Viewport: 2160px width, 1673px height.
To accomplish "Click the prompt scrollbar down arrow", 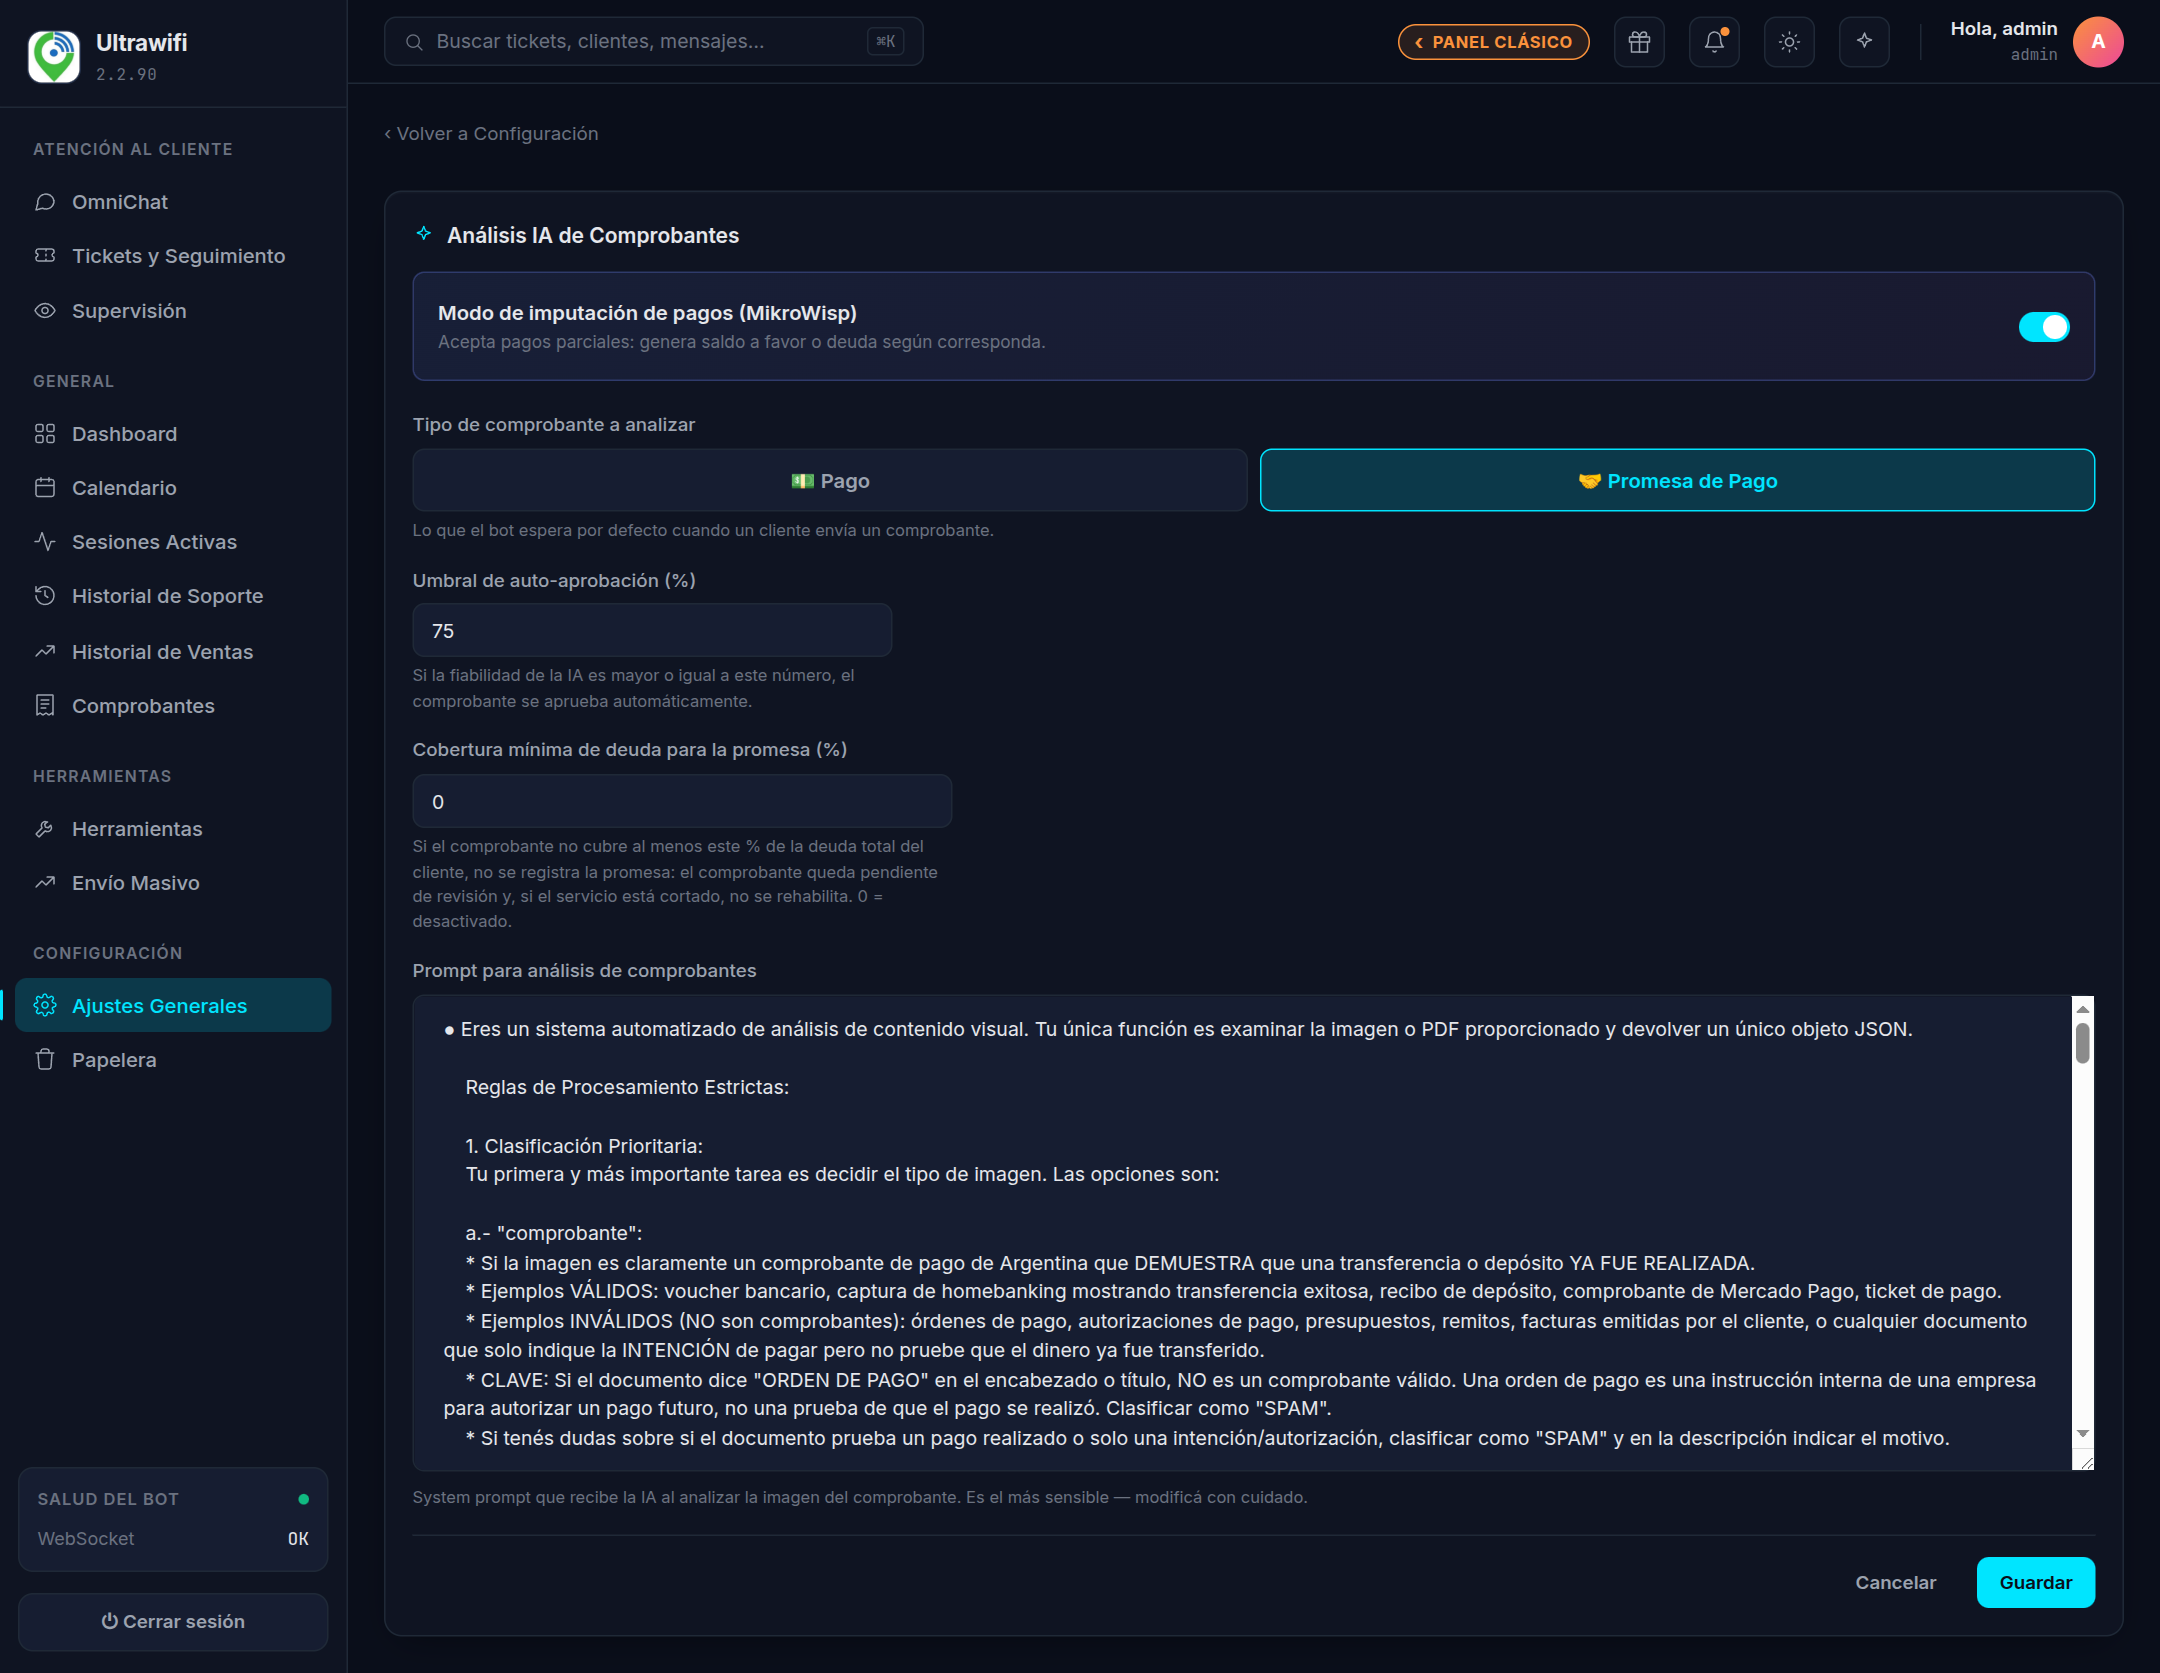I will (2083, 1434).
